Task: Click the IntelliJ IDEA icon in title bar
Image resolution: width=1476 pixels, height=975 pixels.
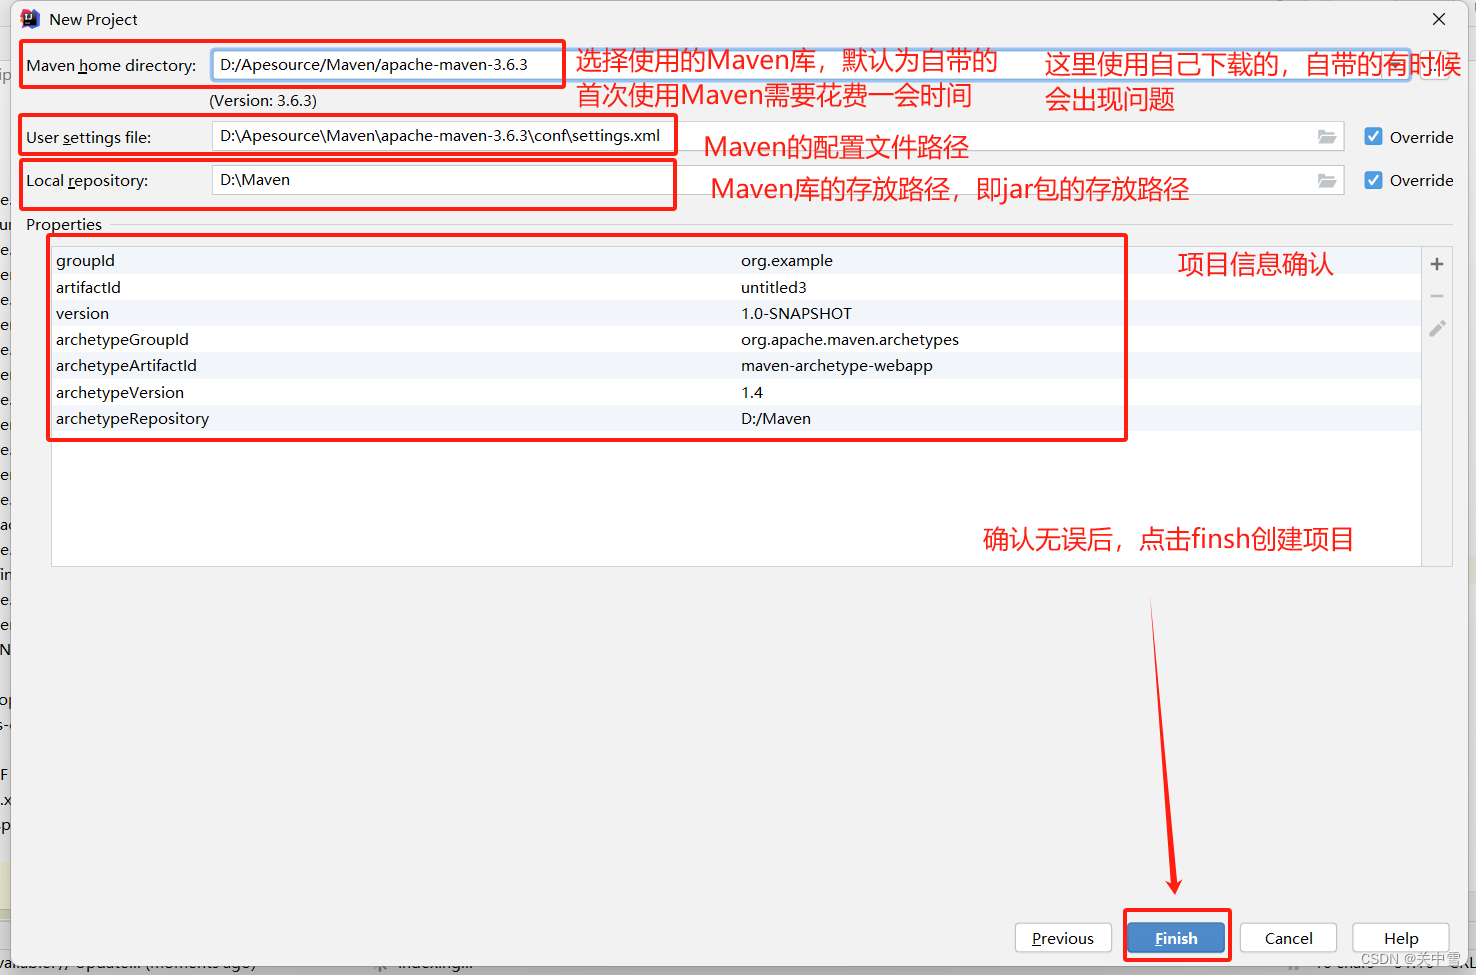Action: [29, 18]
